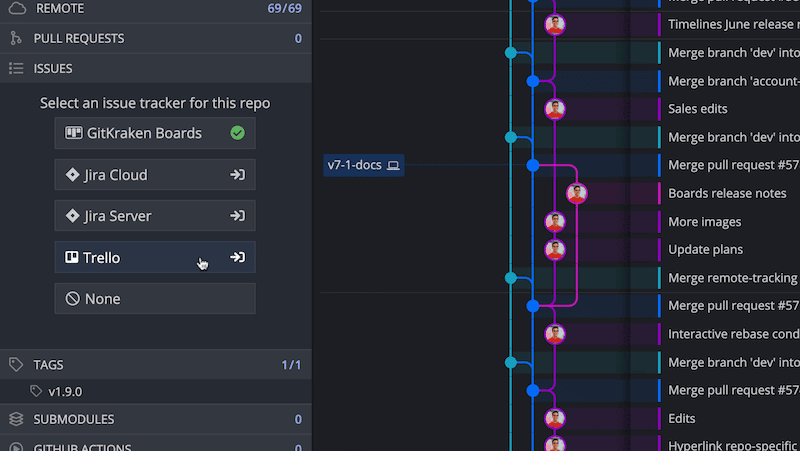Click the v7-1-docs branch label
The width and height of the screenshot is (800, 451).
(x=363, y=165)
